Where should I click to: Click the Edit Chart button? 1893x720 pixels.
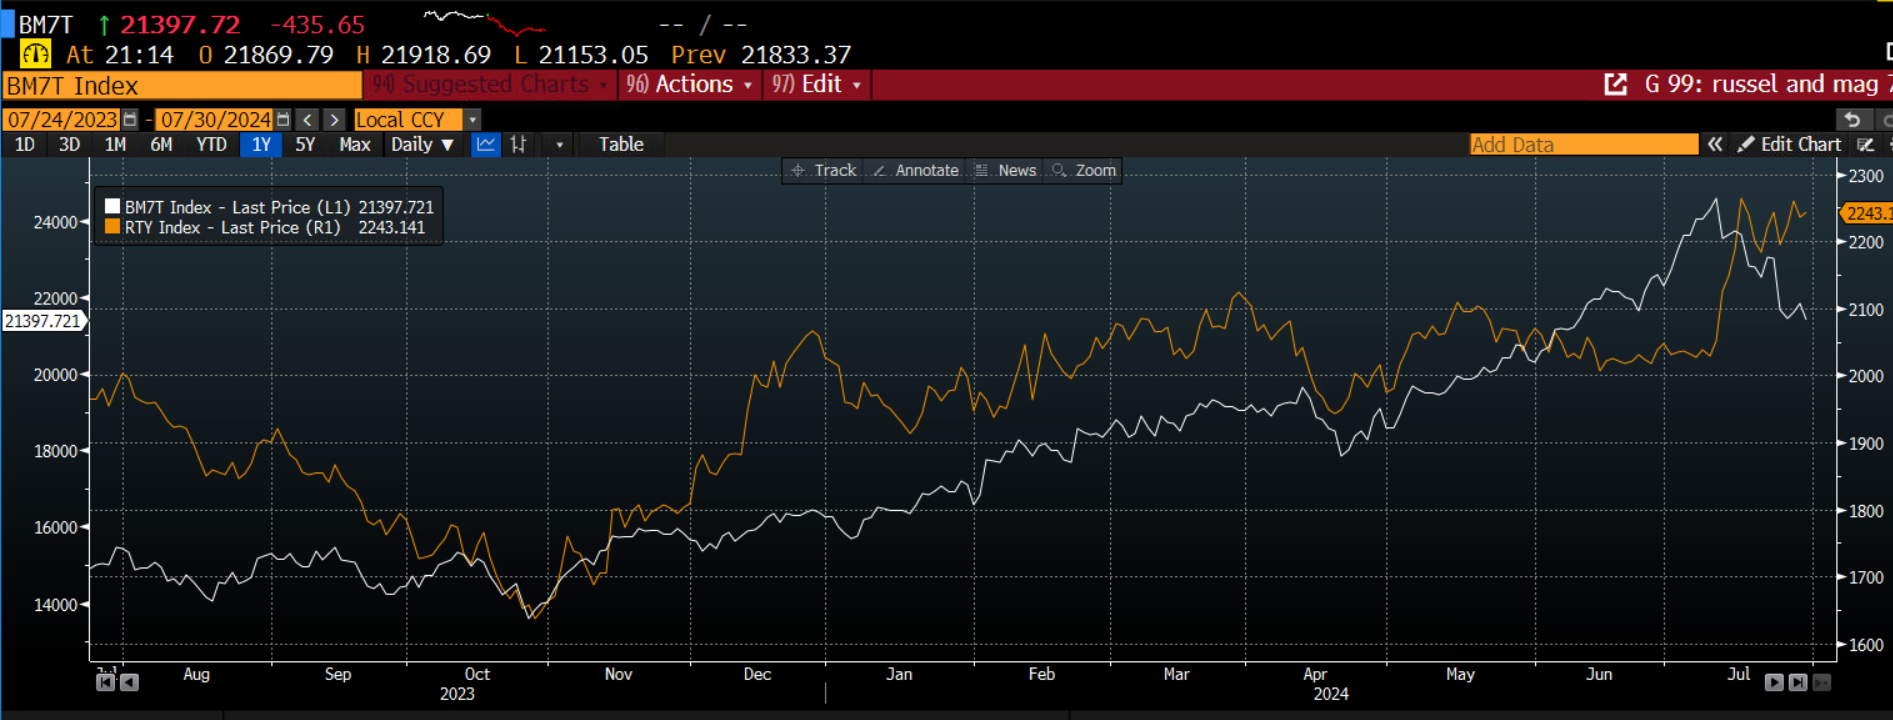1790,145
